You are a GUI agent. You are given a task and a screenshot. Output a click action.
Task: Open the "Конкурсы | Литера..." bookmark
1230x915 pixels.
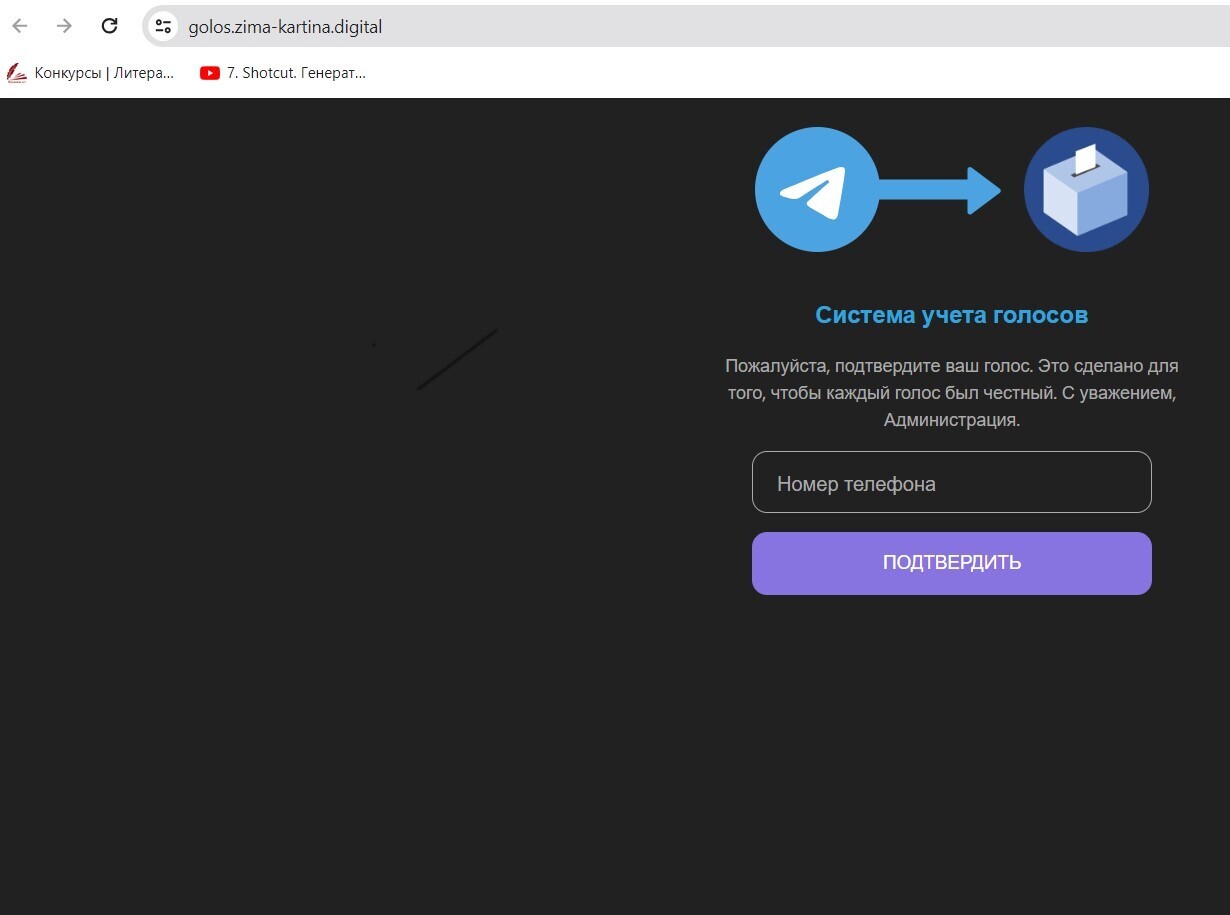click(103, 72)
